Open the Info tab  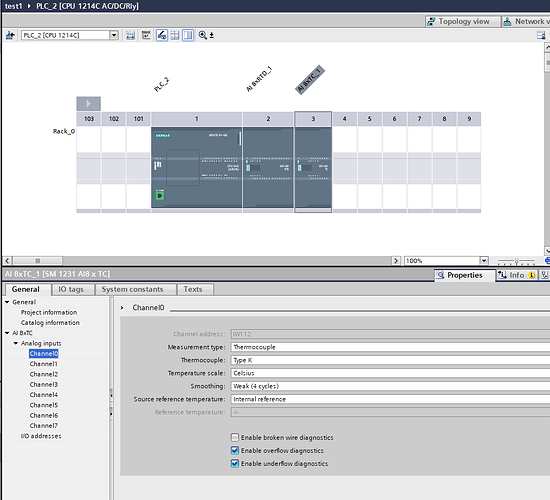click(516, 275)
